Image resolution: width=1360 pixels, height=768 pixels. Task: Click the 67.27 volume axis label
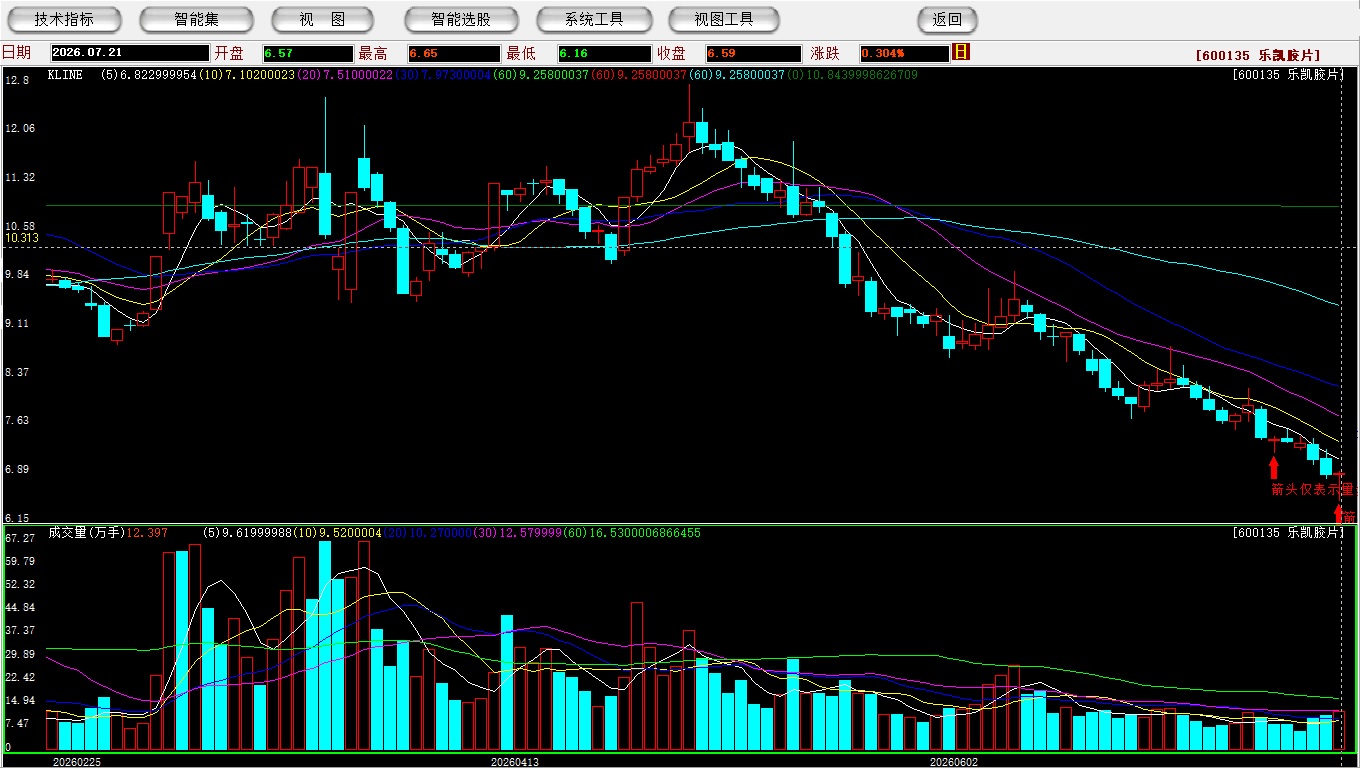point(21,538)
